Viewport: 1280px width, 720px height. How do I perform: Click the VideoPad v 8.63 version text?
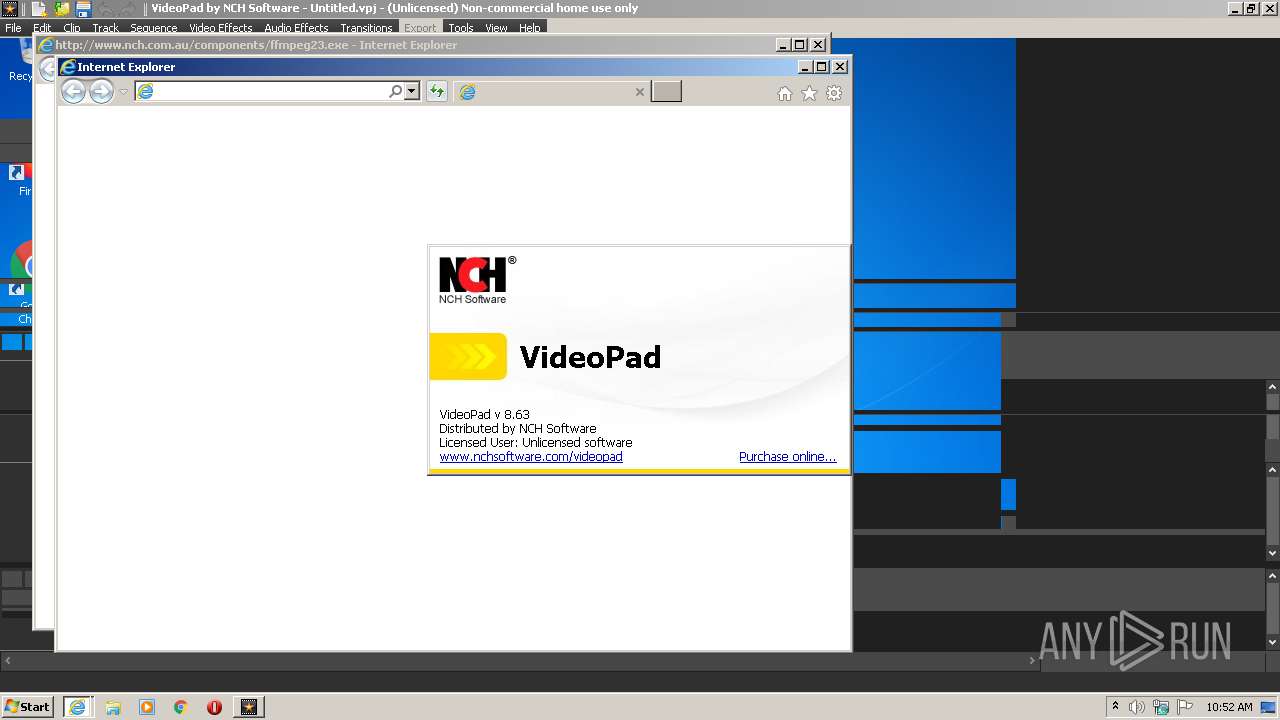pos(484,414)
